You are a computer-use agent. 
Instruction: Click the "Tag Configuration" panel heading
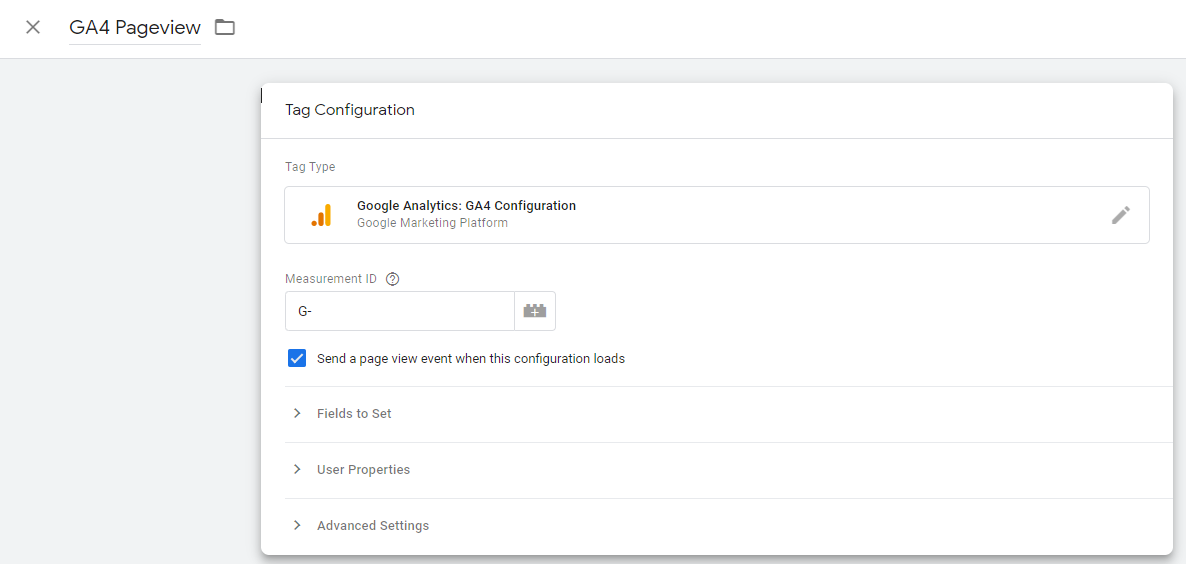click(350, 110)
